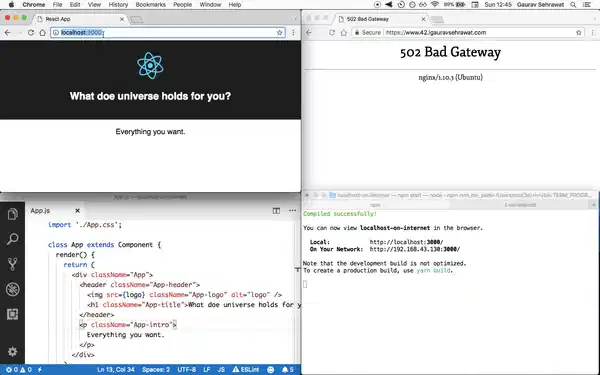Open the Window menu
This screenshot has height=375, width=600.
[210, 5]
